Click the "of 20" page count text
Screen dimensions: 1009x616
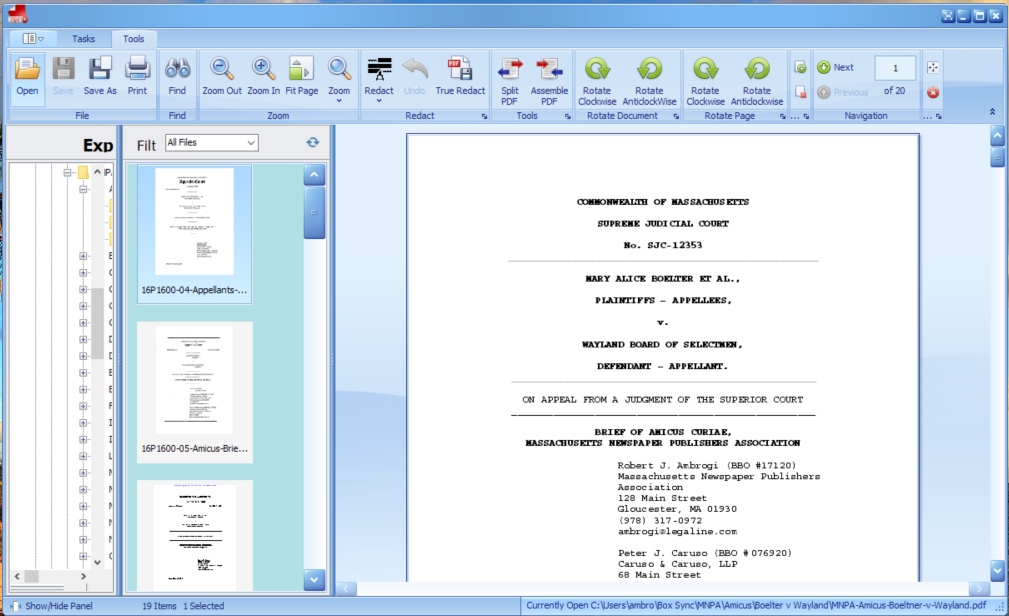coord(894,91)
